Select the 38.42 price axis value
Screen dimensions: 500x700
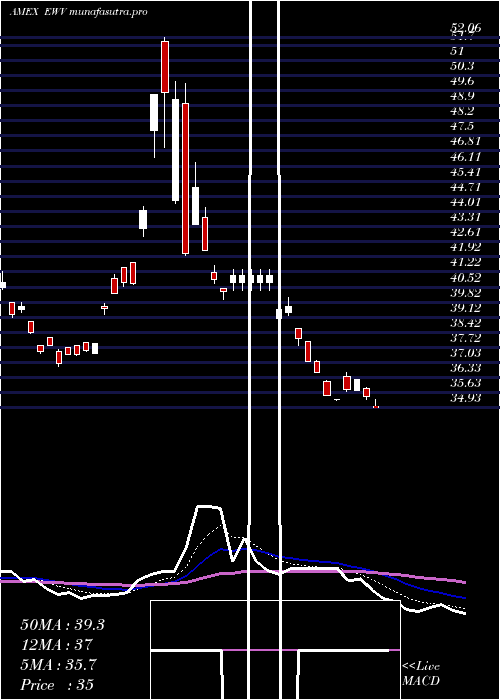[x=465, y=323]
